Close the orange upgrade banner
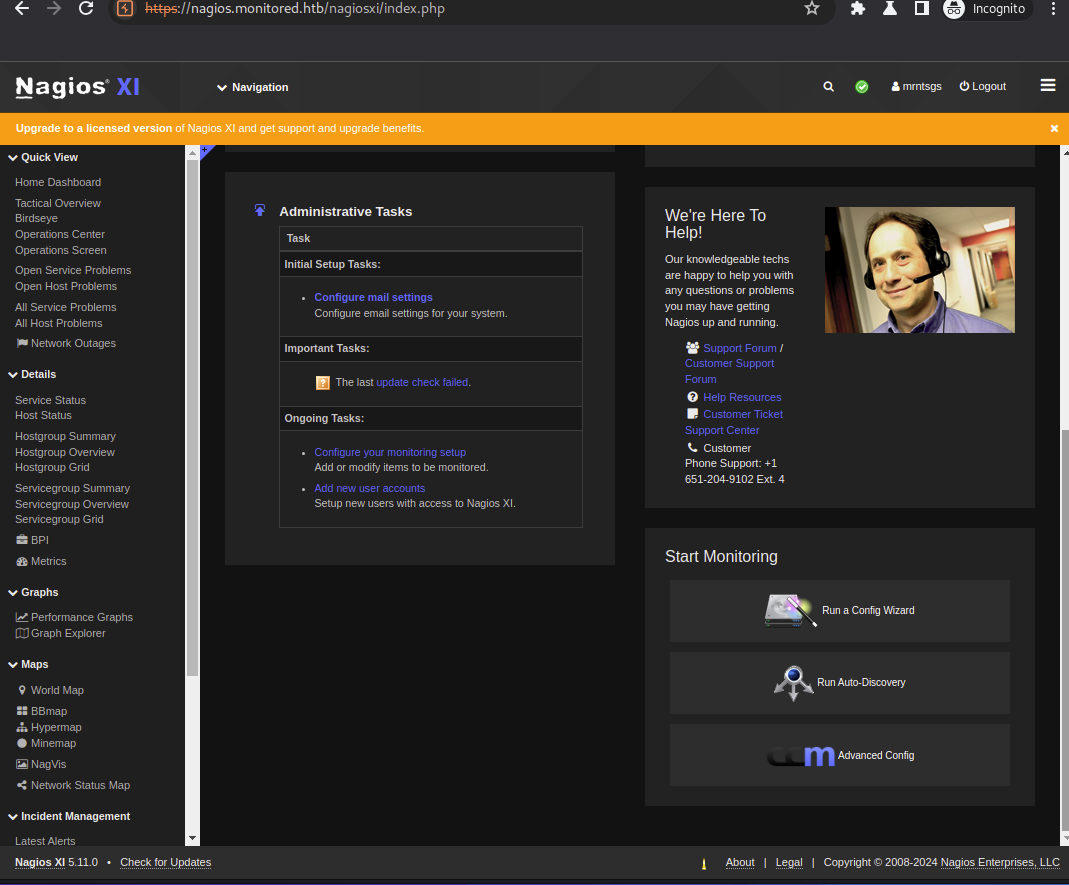 1054,129
